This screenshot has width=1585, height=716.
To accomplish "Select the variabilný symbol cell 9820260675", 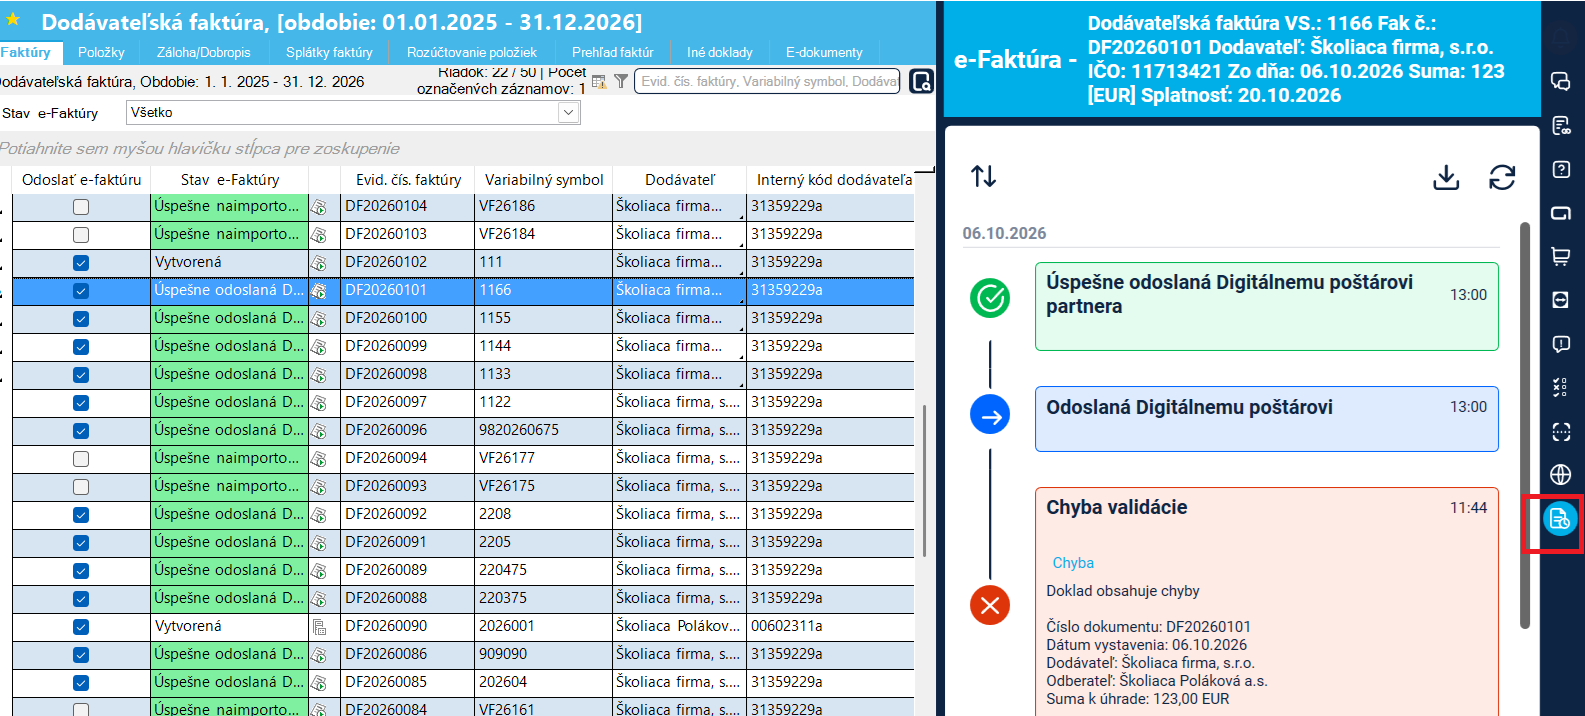I will click(544, 430).
